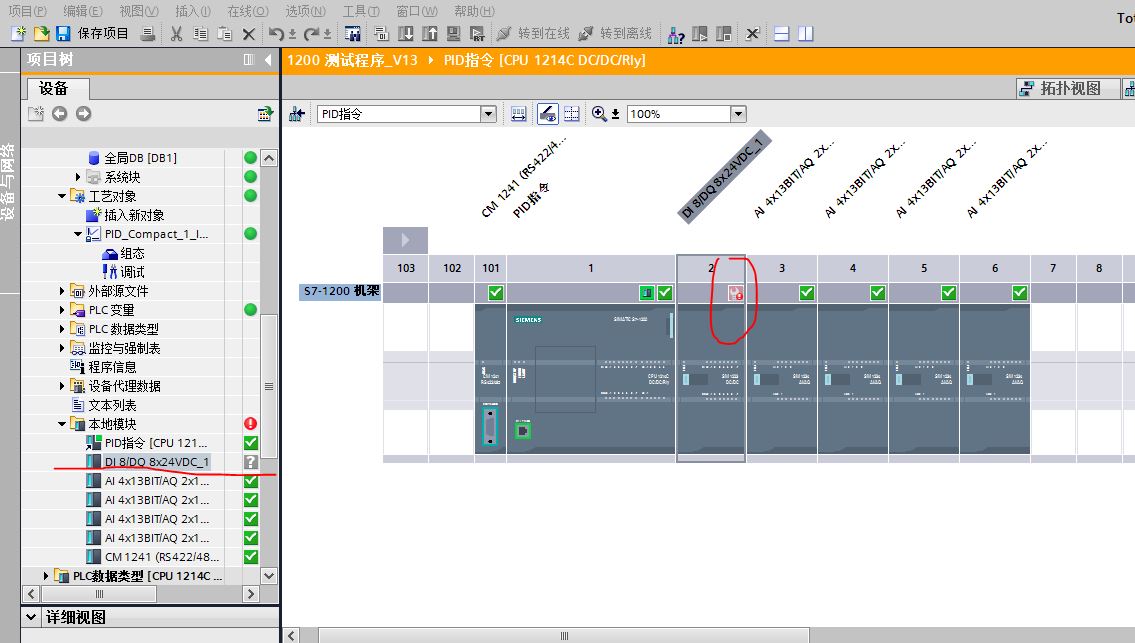Image resolution: width=1135 pixels, height=643 pixels.
Task: Collapse the project tree with the left arrow
Action: (x=268, y=59)
